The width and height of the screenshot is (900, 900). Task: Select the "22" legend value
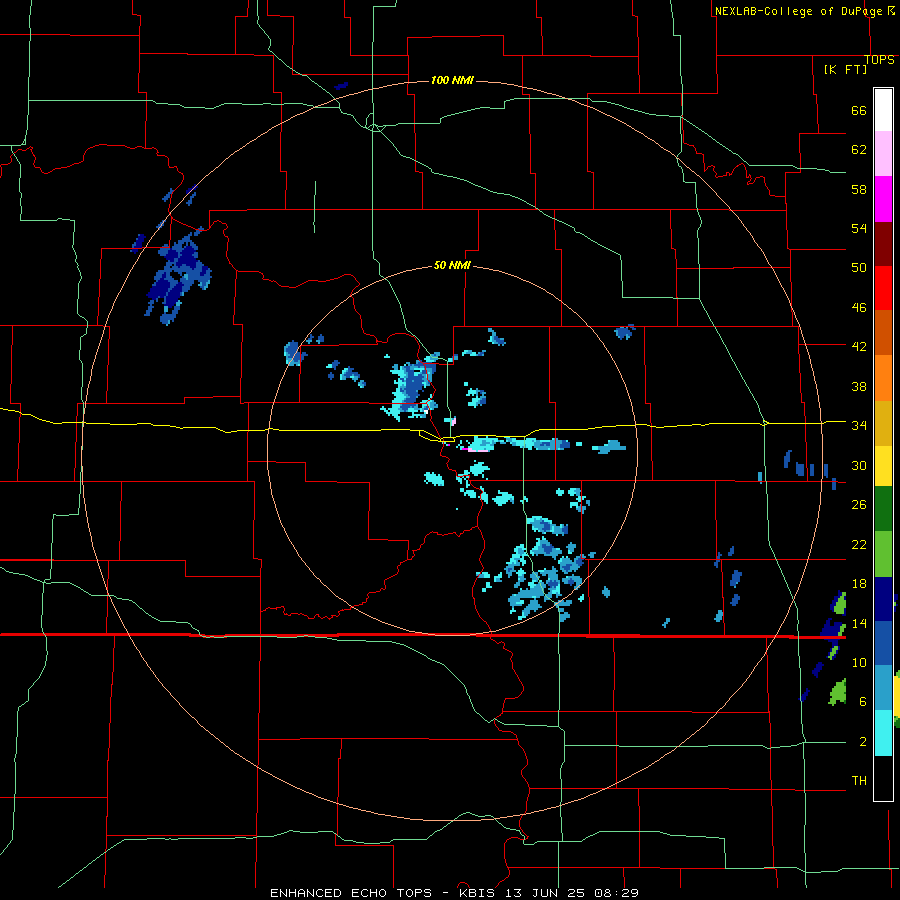tap(859, 545)
